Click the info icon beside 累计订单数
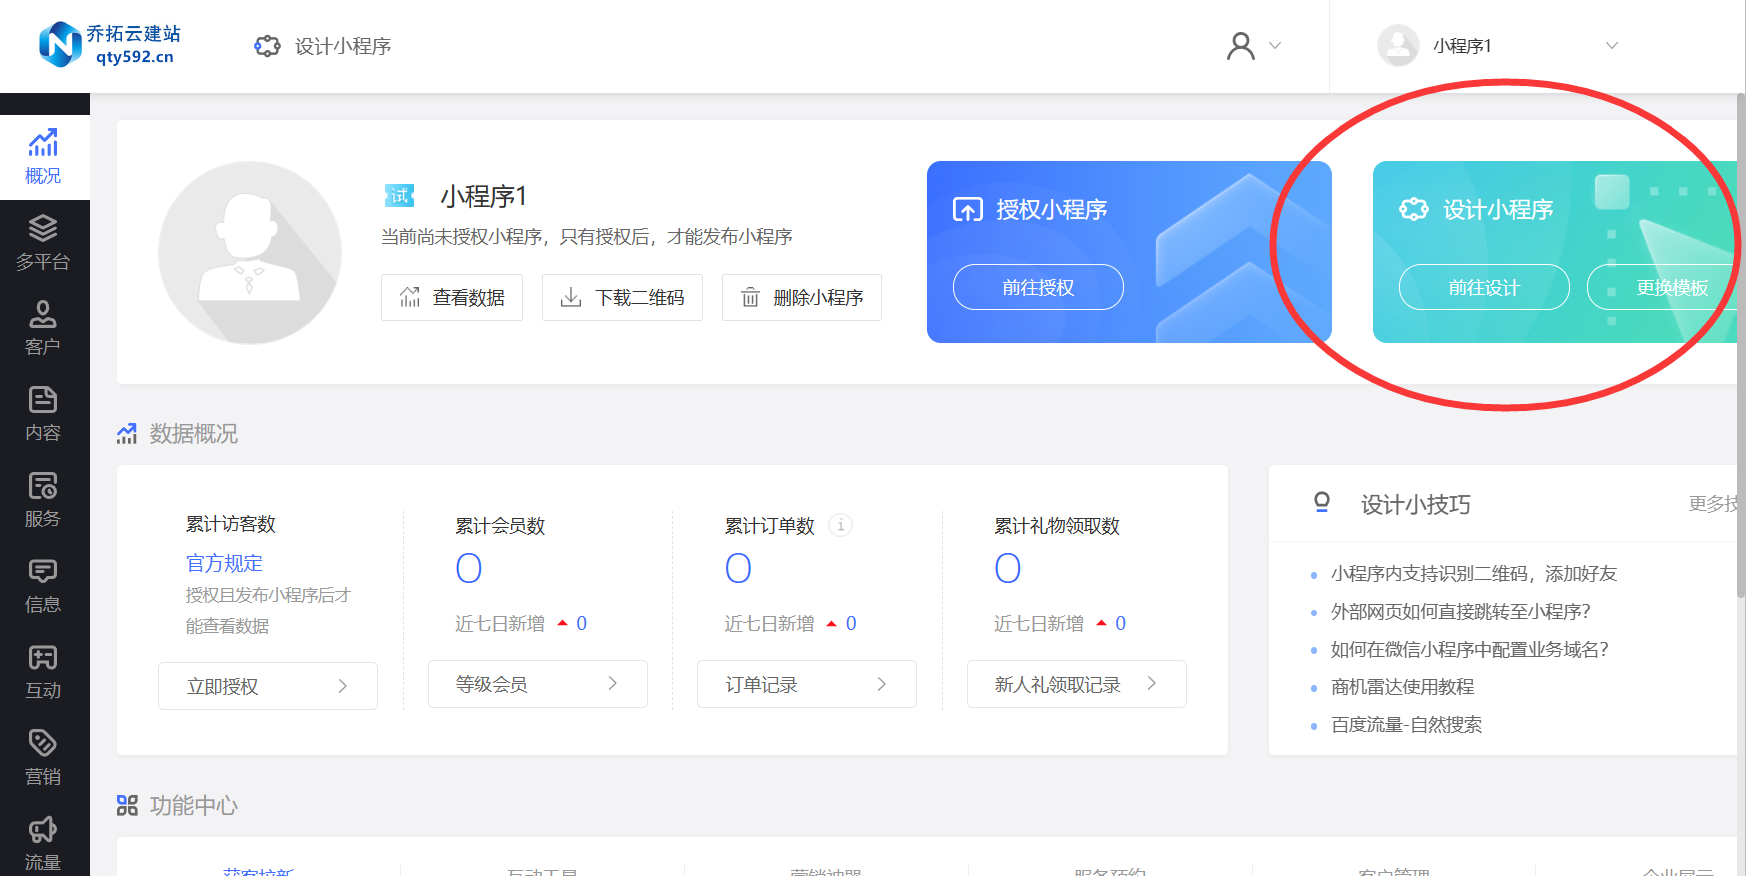Screen dimensions: 1746x876 841,525
